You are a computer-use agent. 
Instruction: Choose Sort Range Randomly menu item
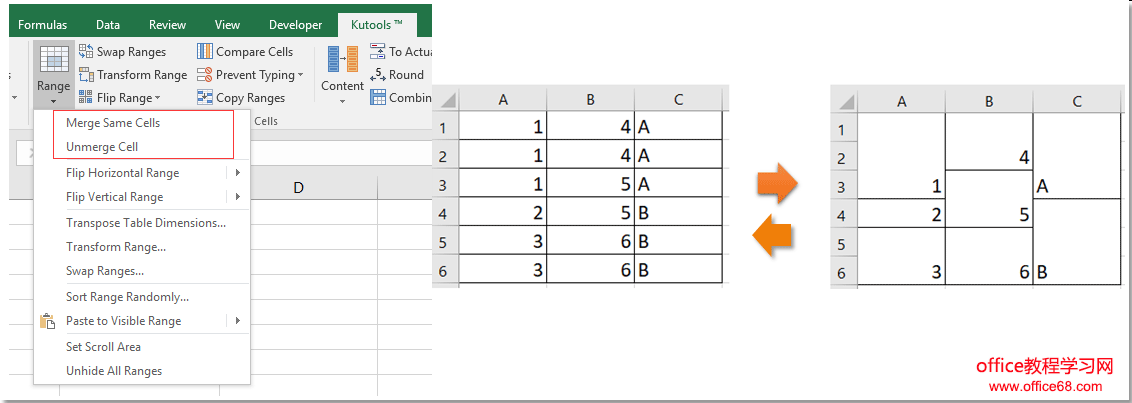click(127, 297)
